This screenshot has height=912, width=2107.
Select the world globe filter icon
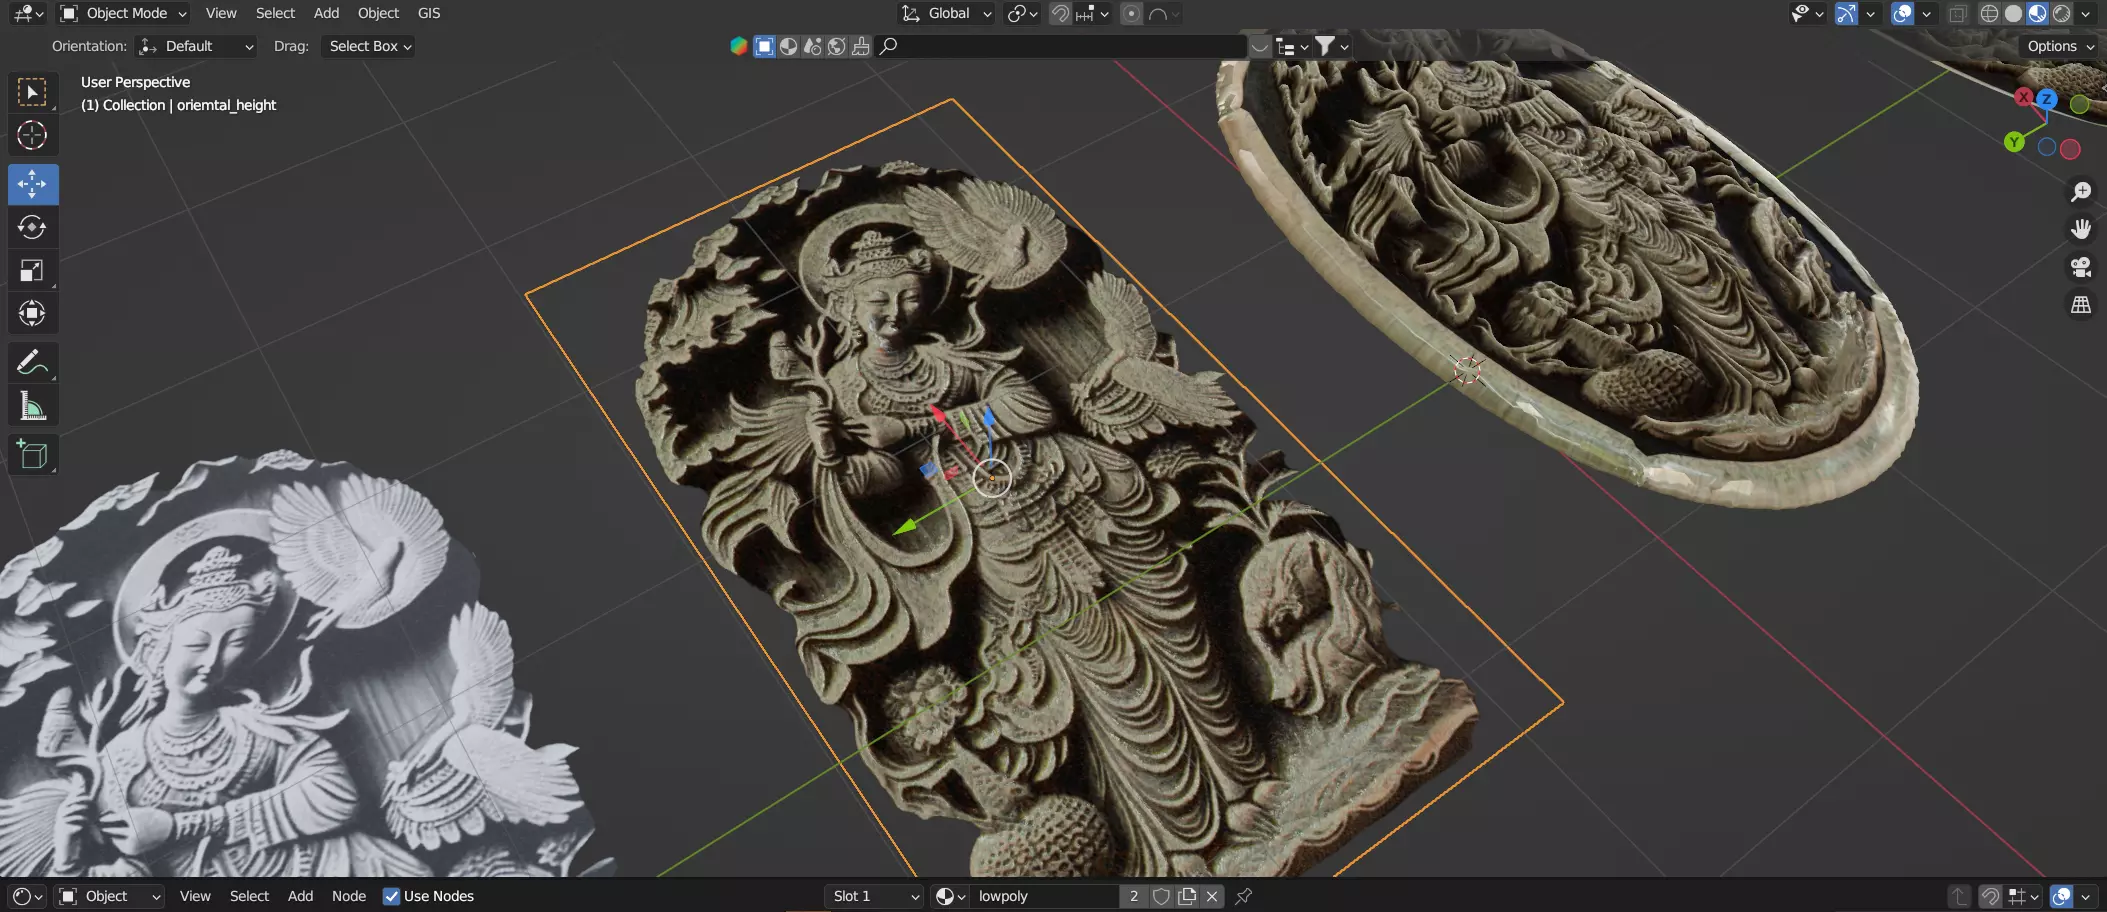(837, 46)
